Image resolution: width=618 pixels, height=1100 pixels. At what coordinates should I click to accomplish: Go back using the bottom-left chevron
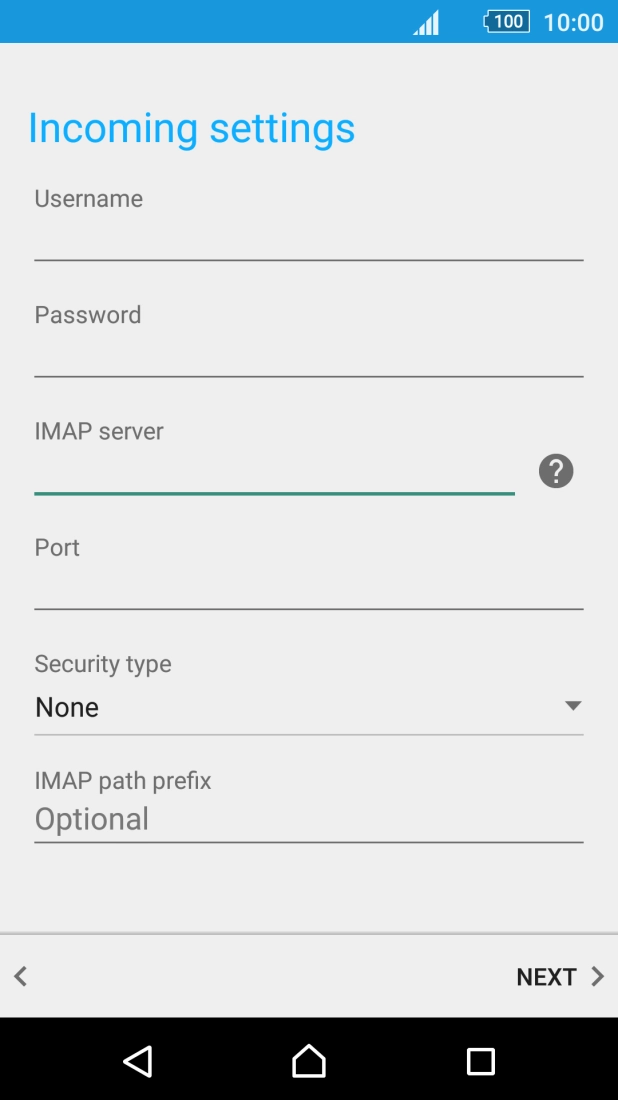(21, 977)
